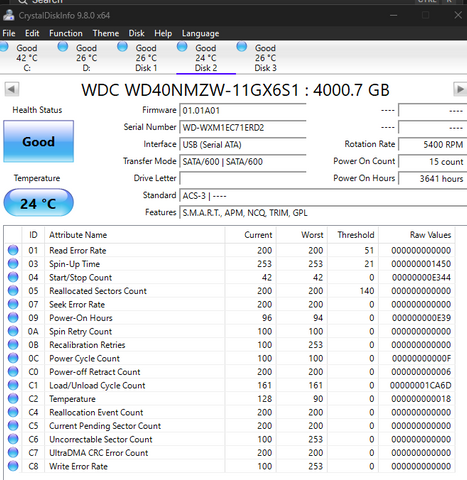The height and width of the screenshot is (480, 467).
Task: Click the Serial Number field
Action: pos(243,128)
